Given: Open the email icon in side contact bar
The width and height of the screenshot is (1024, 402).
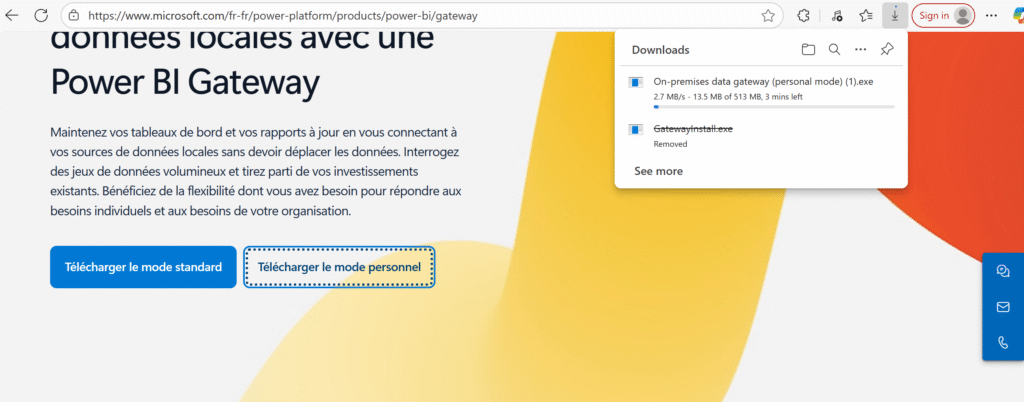Looking at the screenshot, I should coord(1003,307).
